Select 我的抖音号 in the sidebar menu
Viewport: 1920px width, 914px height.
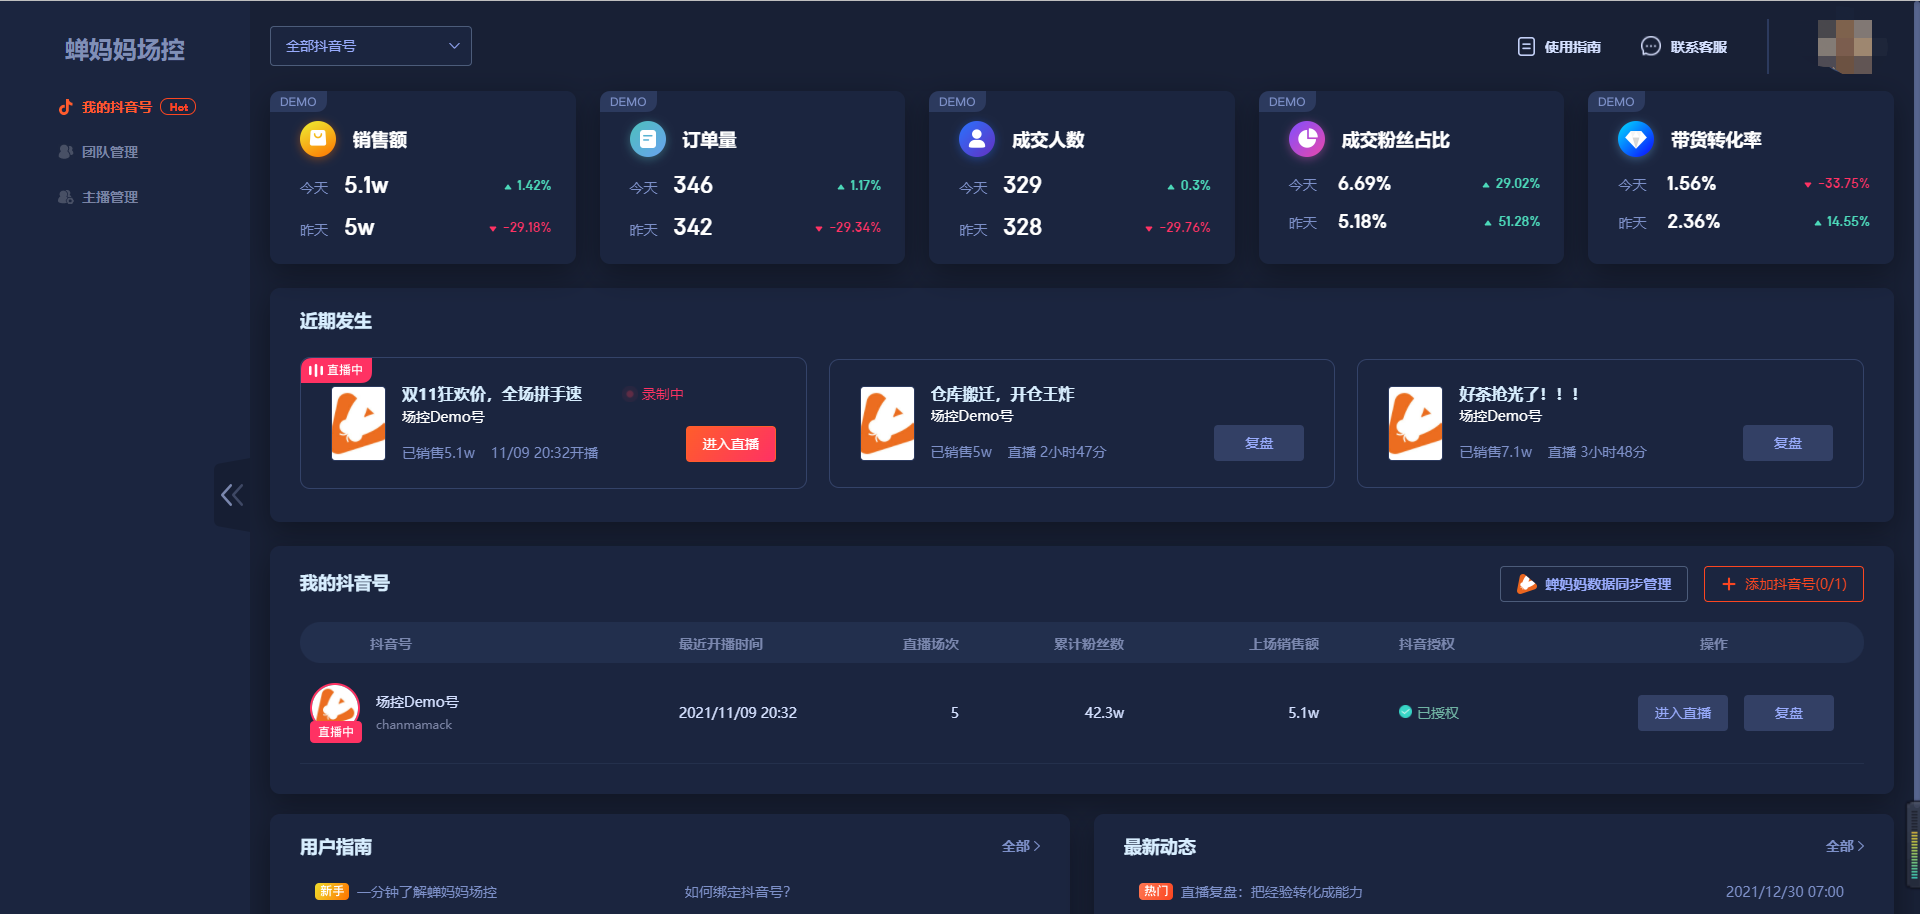(117, 107)
